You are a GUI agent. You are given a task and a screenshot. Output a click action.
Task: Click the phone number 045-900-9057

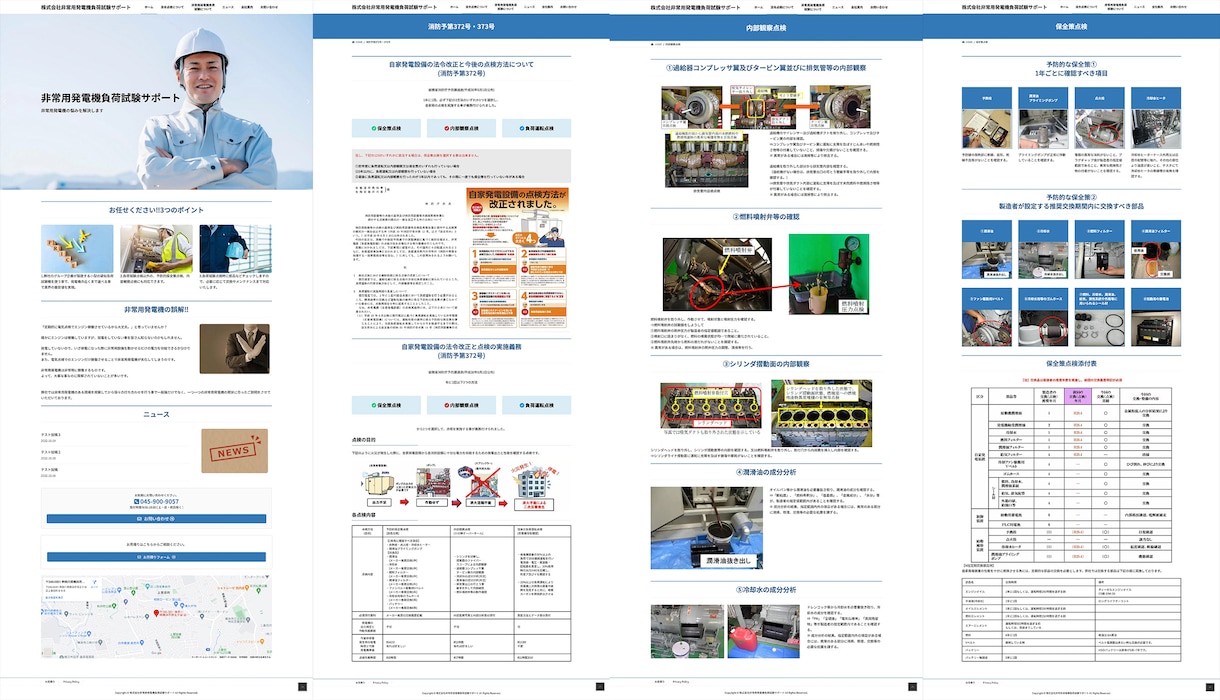pos(159,503)
